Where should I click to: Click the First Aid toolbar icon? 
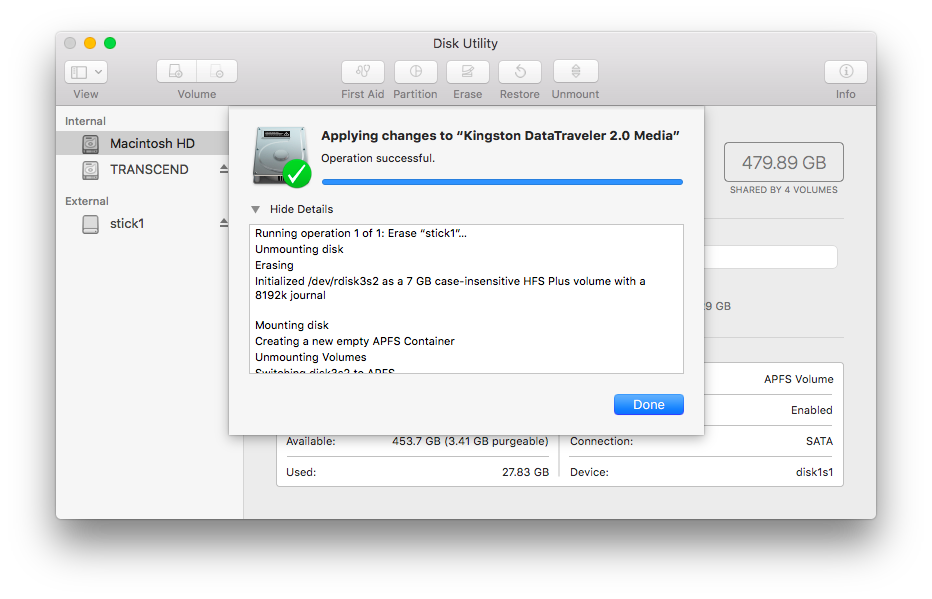(362, 72)
